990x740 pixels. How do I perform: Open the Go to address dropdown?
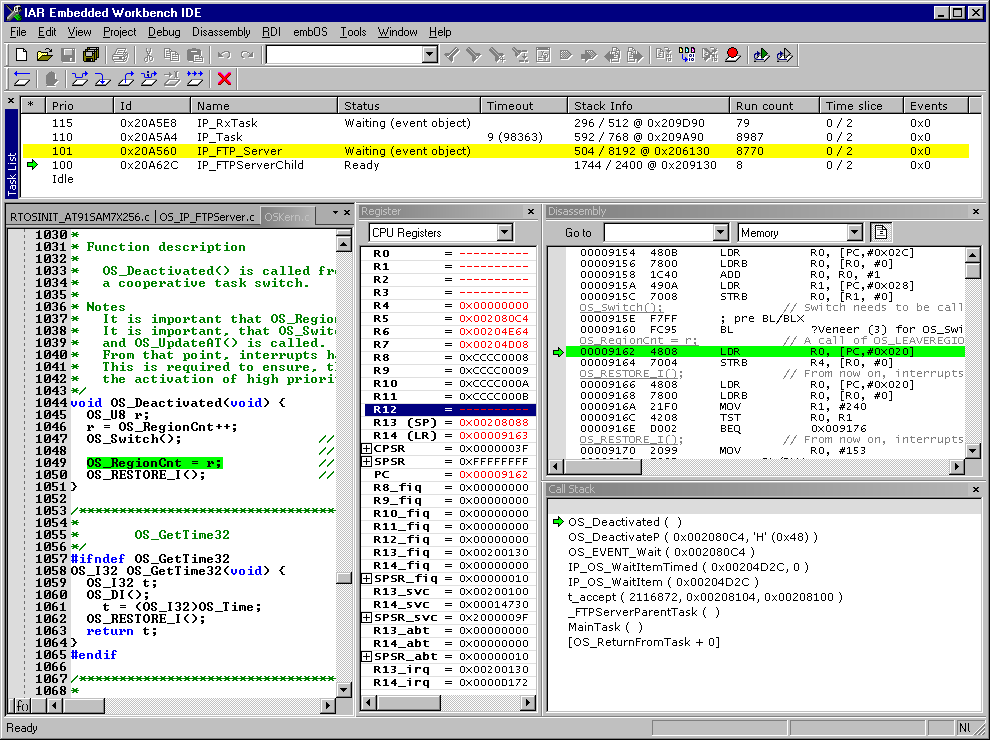coord(721,232)
